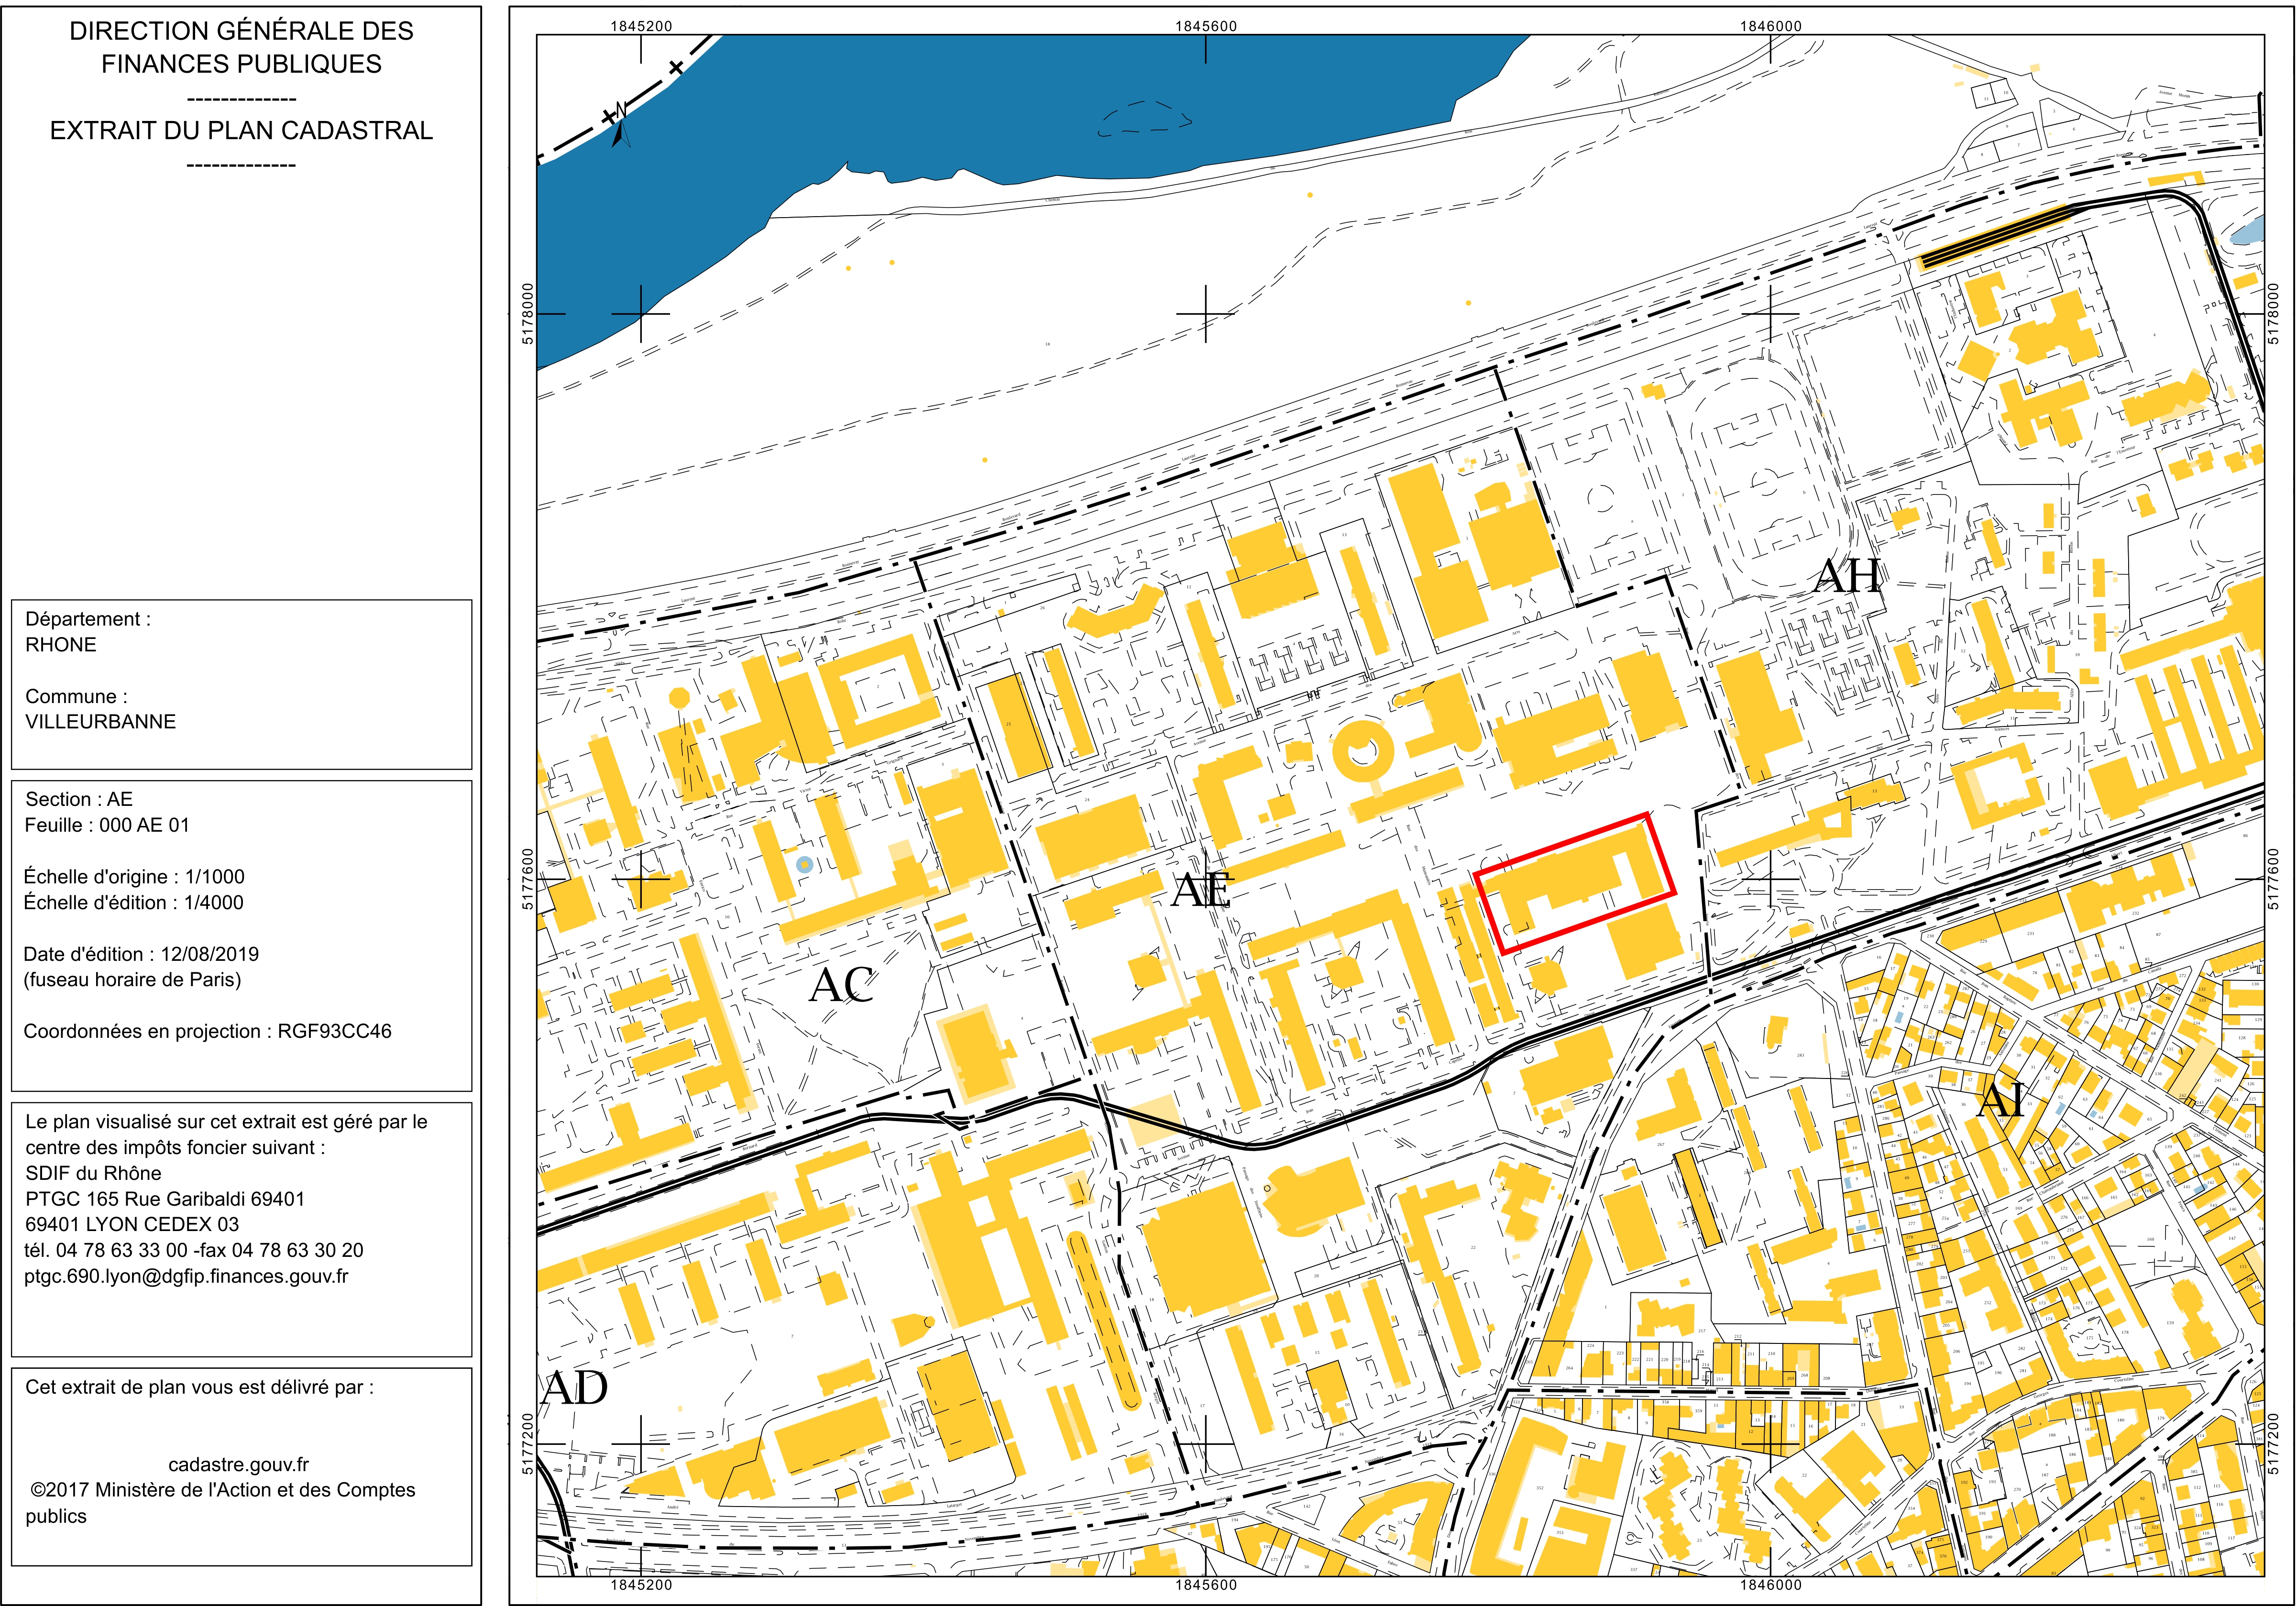Click the AD section label
2296x1606 pixels.
click(574, 1388)
